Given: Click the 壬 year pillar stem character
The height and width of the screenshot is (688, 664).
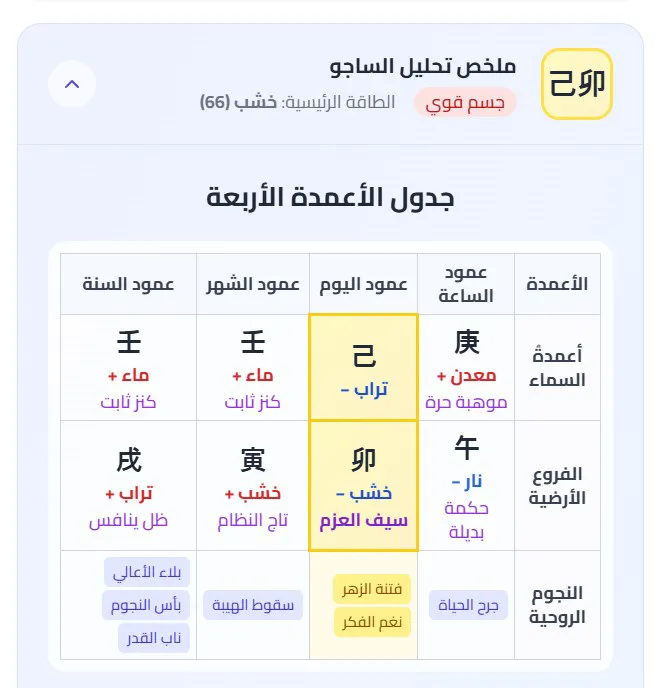Looking at the screenshot, I should 129,343.
